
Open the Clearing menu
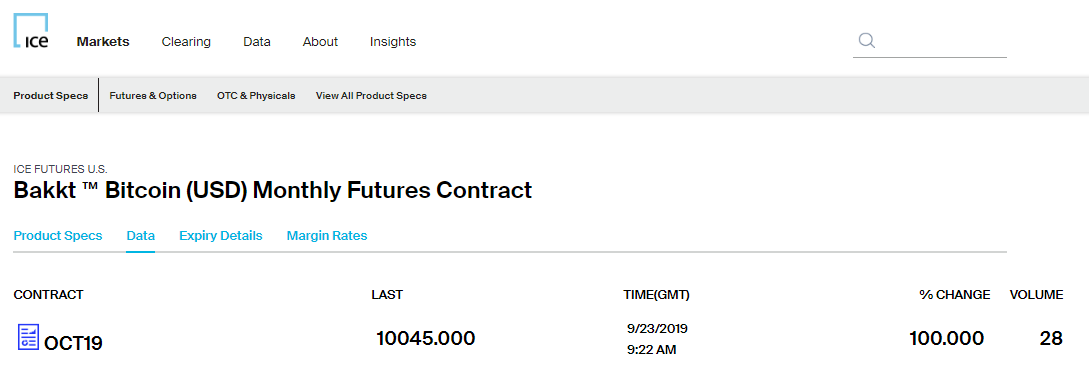tap(186, 42)
